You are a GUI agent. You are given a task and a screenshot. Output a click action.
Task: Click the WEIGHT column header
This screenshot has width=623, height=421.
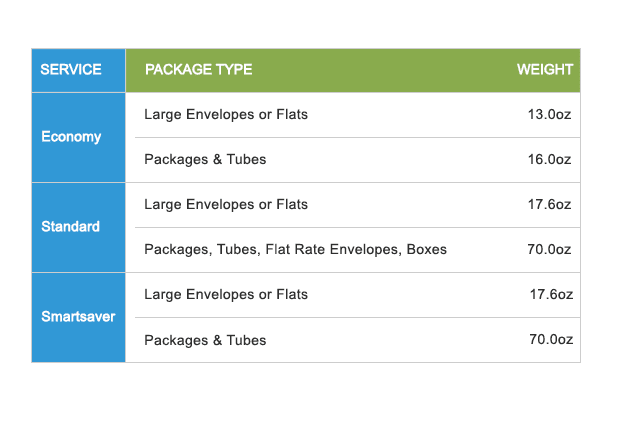pos(545,70)
